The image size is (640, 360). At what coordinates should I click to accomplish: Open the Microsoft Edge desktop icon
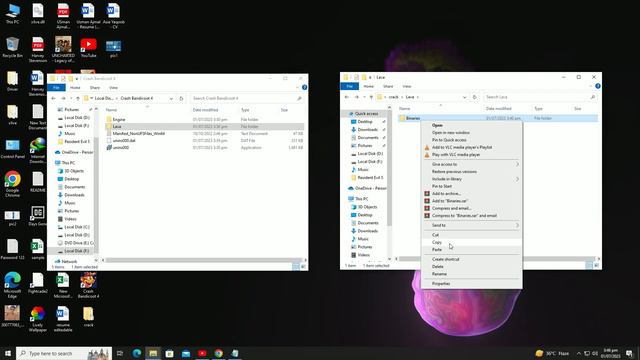pos(12,284)
